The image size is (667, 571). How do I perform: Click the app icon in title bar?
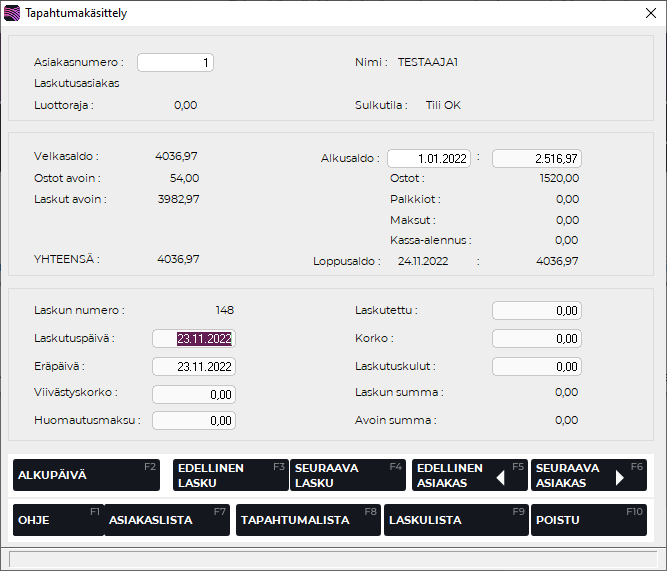click(12, 14)
